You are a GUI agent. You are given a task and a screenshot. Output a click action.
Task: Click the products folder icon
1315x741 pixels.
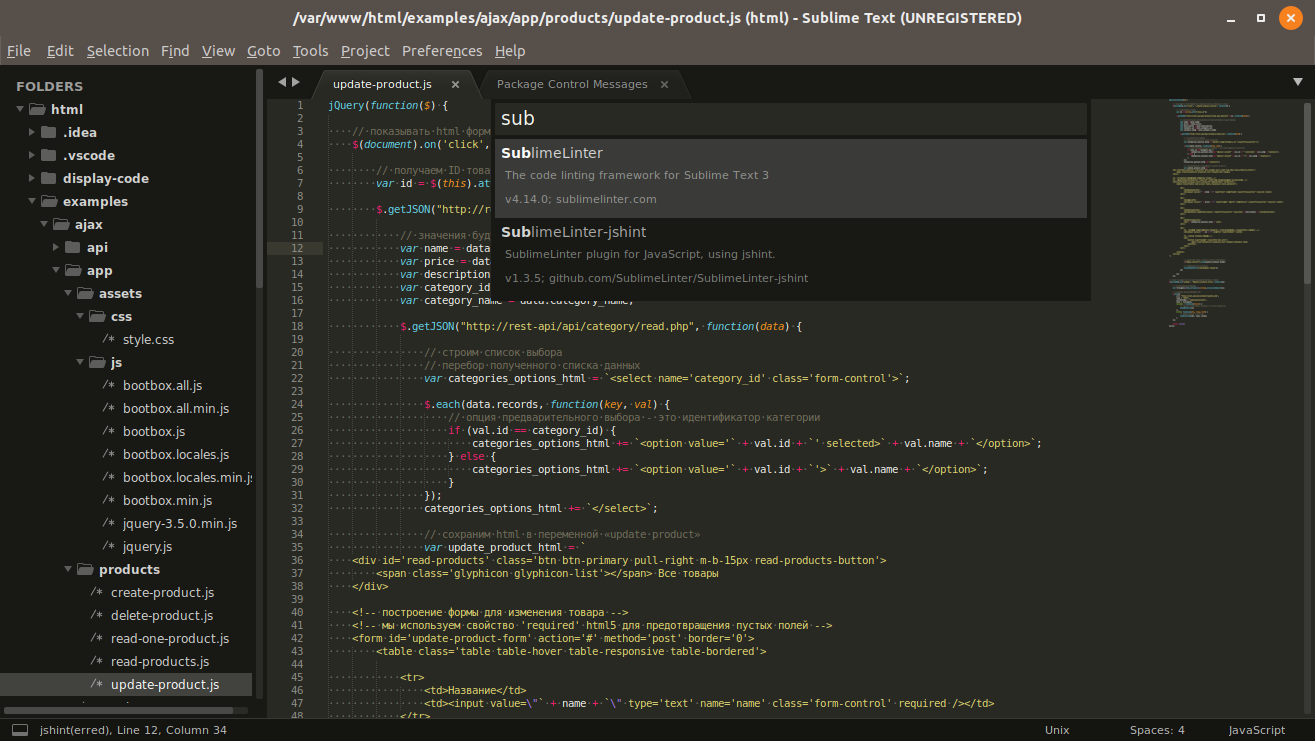pyautogui.click(x=85, y=569)
